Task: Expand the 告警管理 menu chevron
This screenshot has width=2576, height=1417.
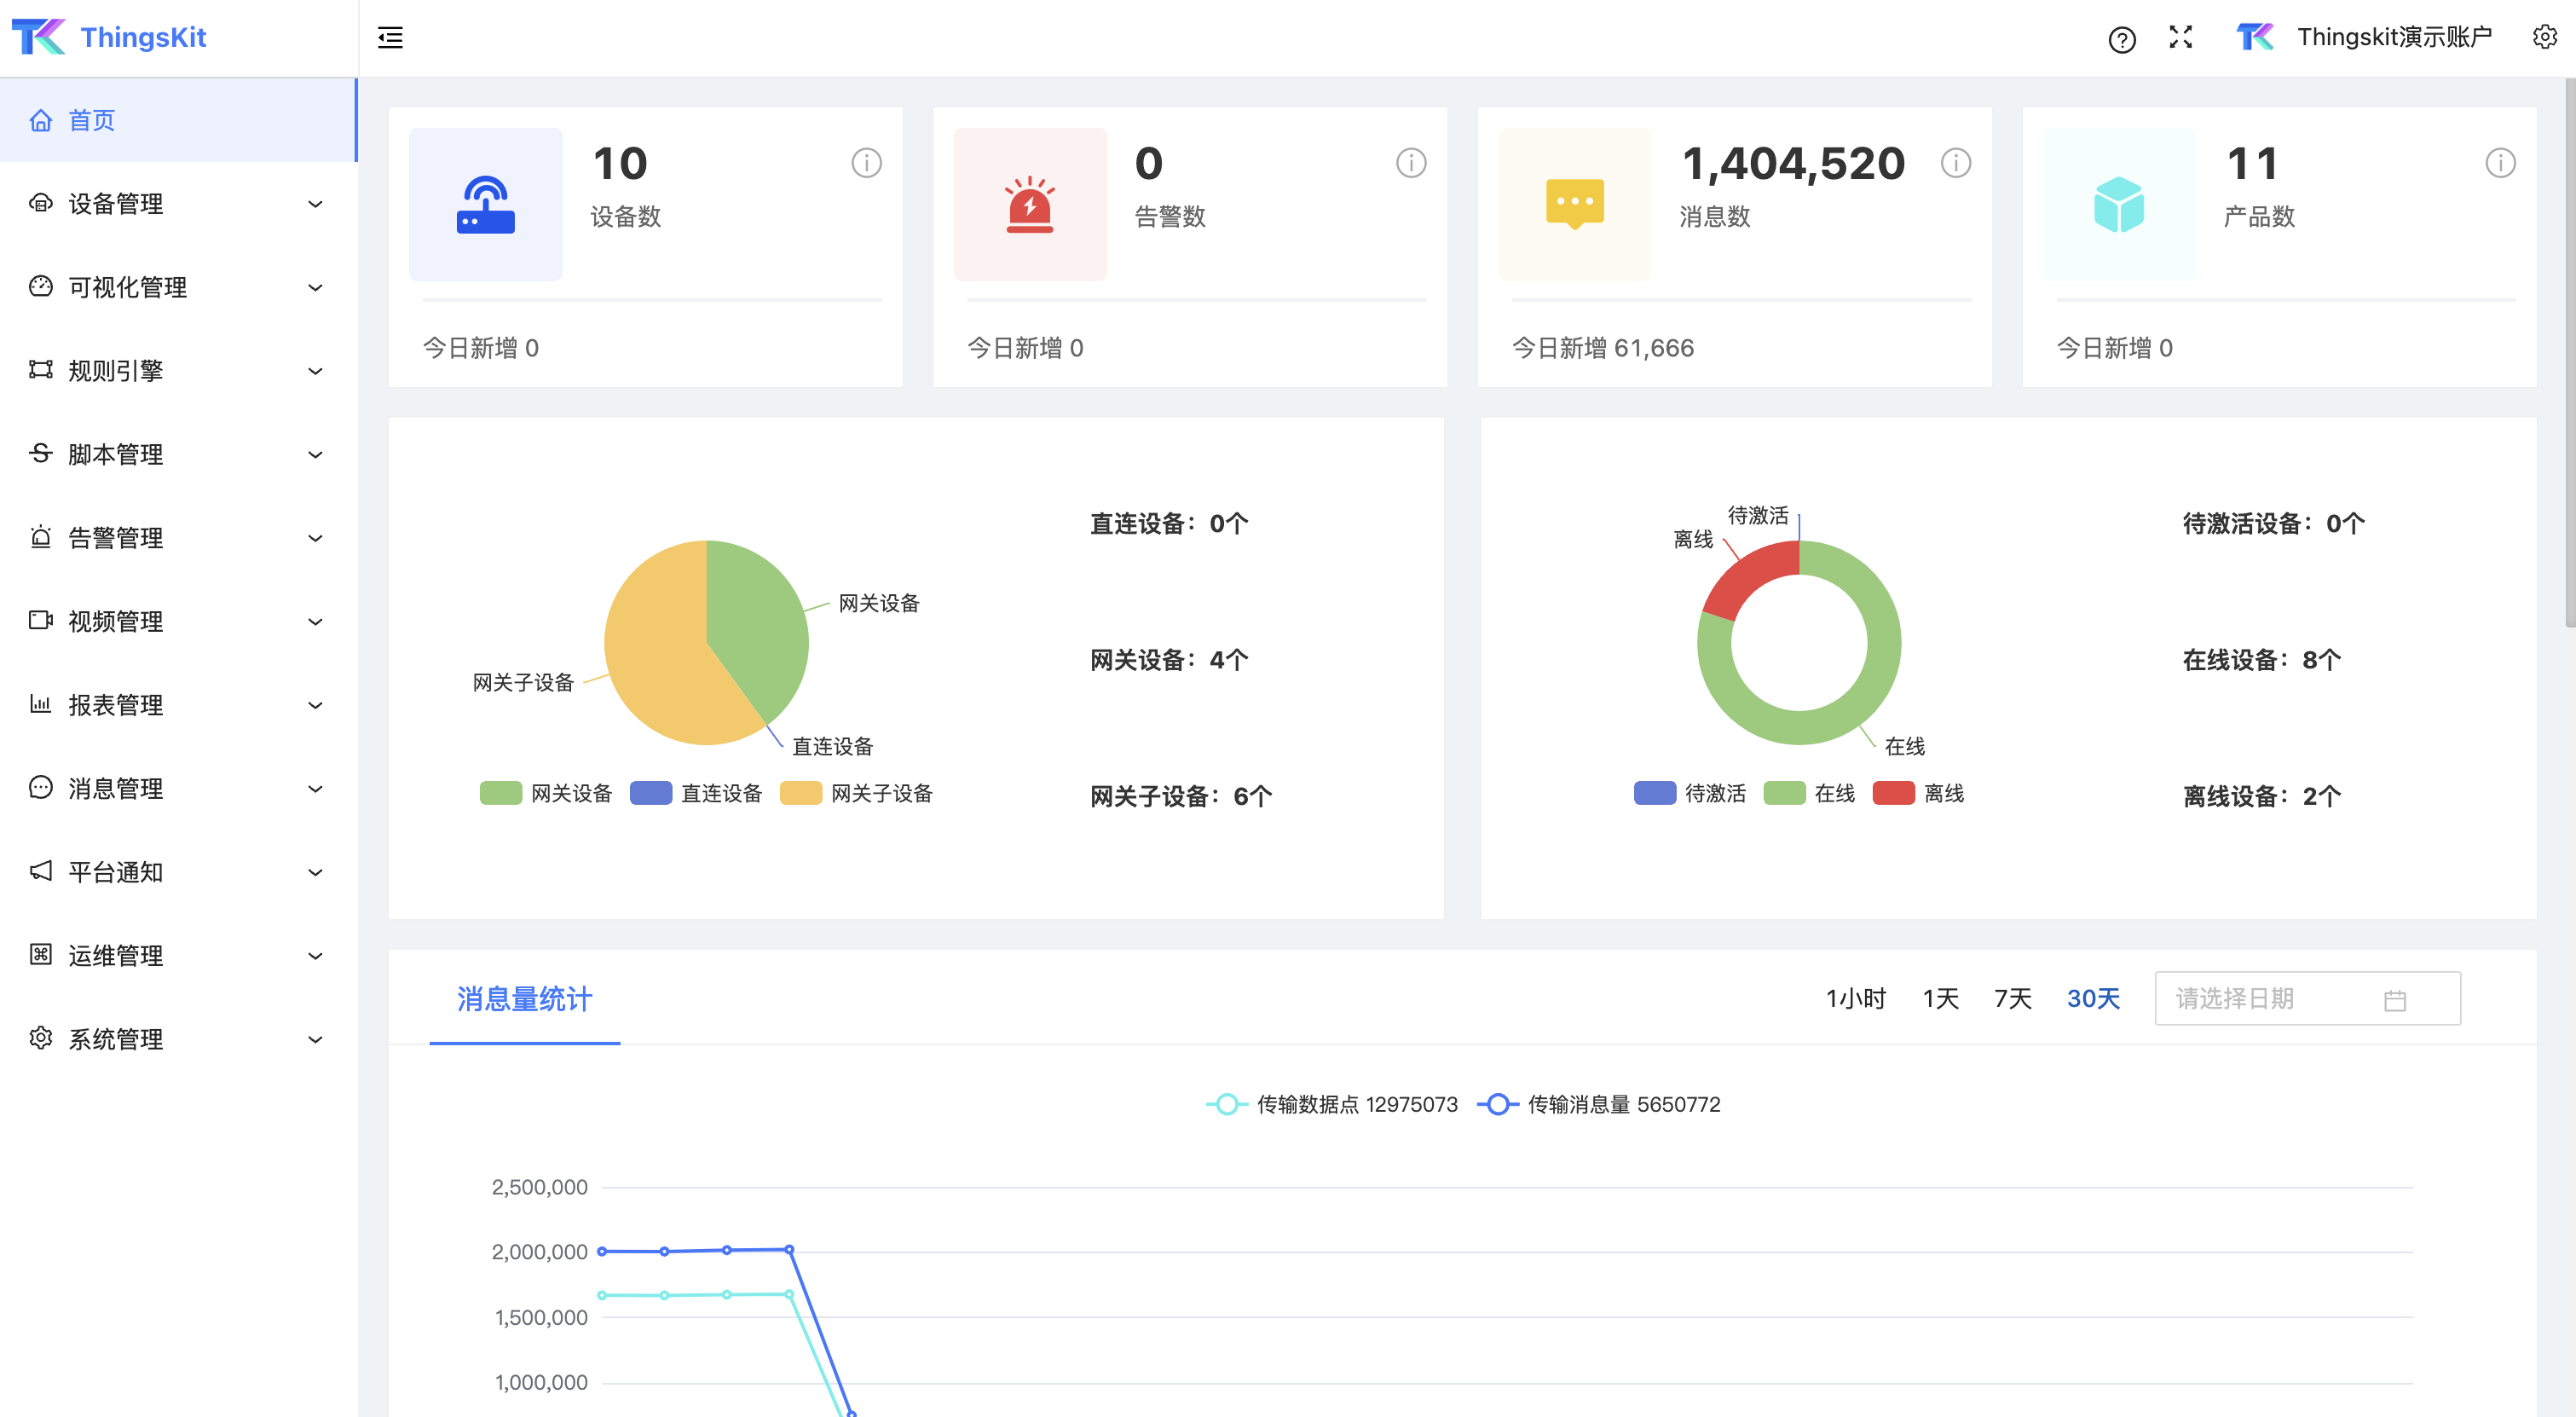Action: pos(315,538)
